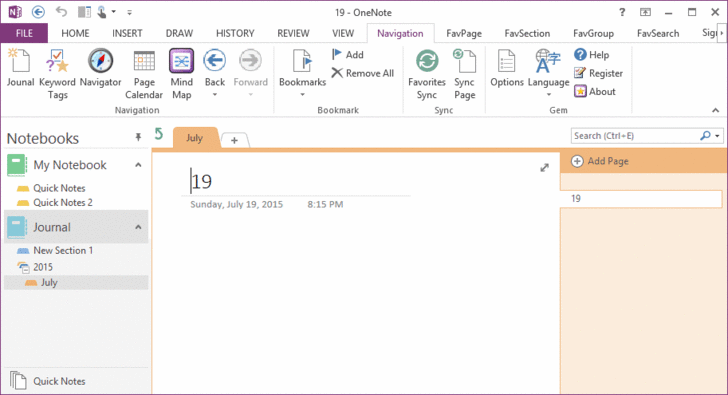Open the Mind Map tool
The width and height of the screenshot is (728, 395).
click(x=182, y=74)
